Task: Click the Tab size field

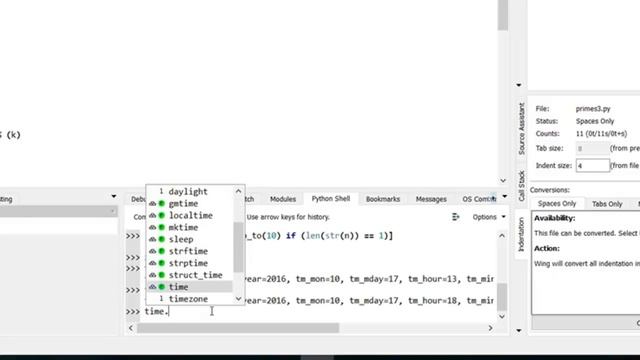Action: [592, 149]
